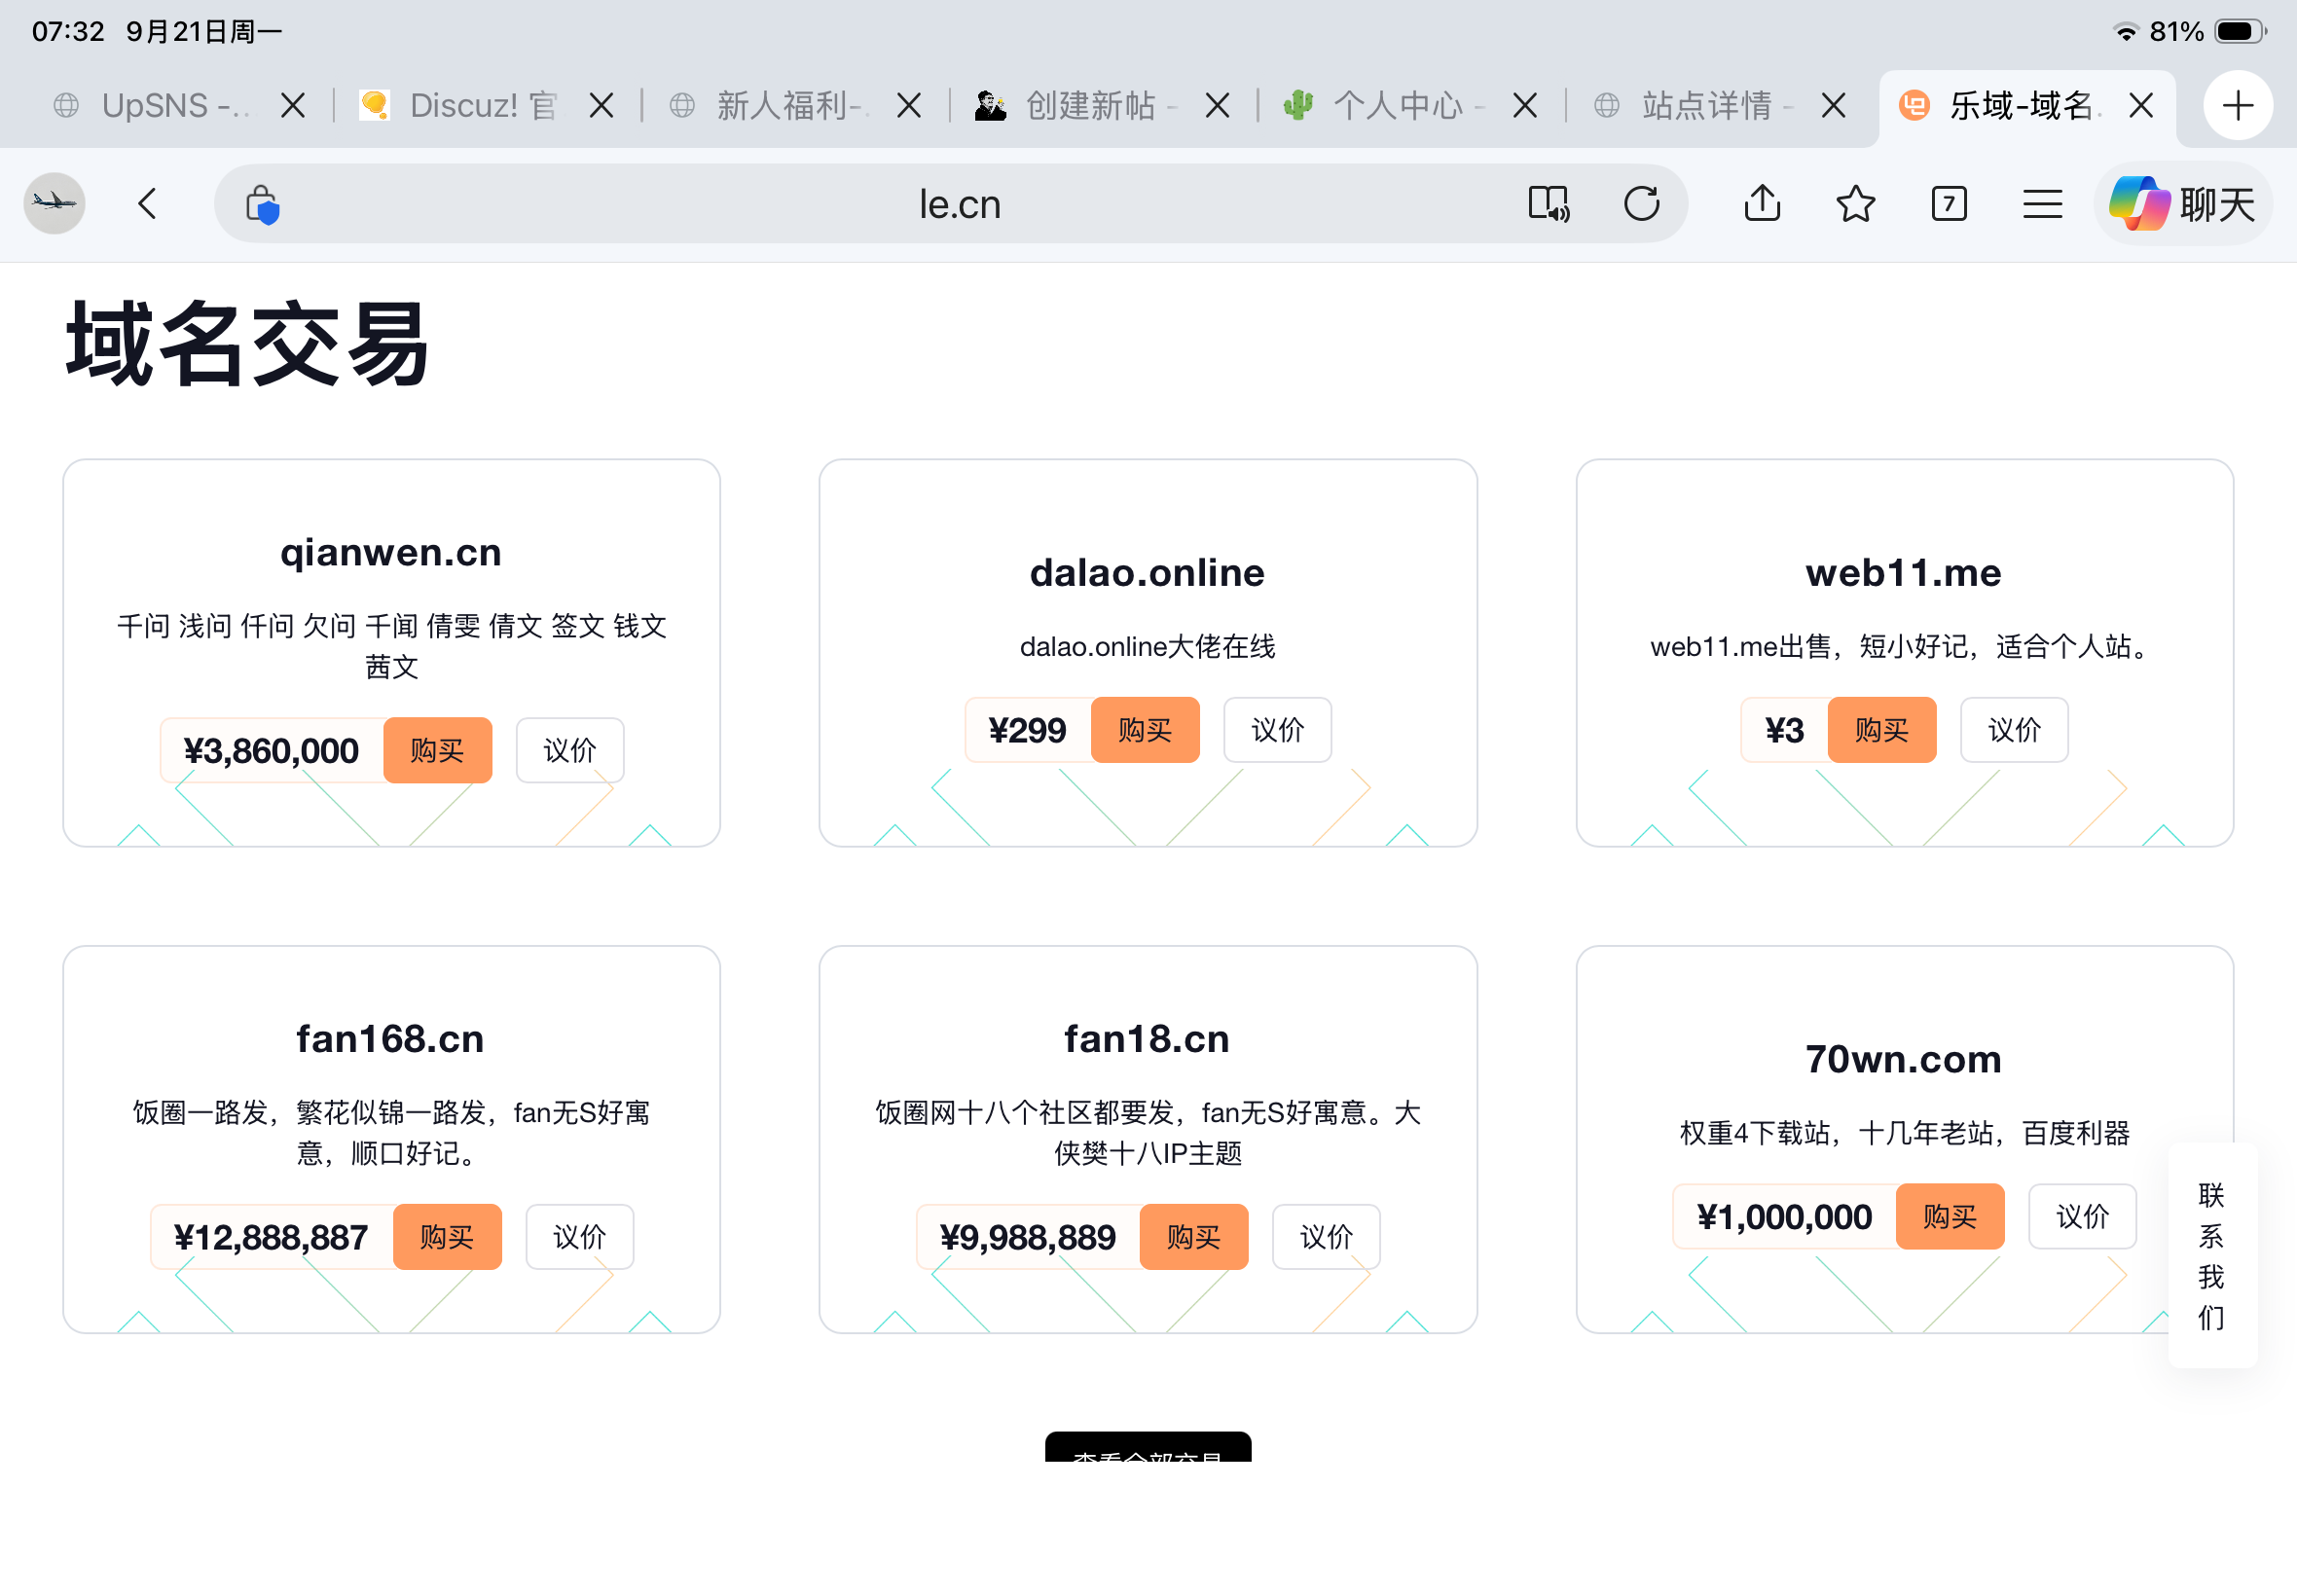Add a new tab with plus
The height and width of the screenshot is (1596, 2297).
[x=2238, y=105]
